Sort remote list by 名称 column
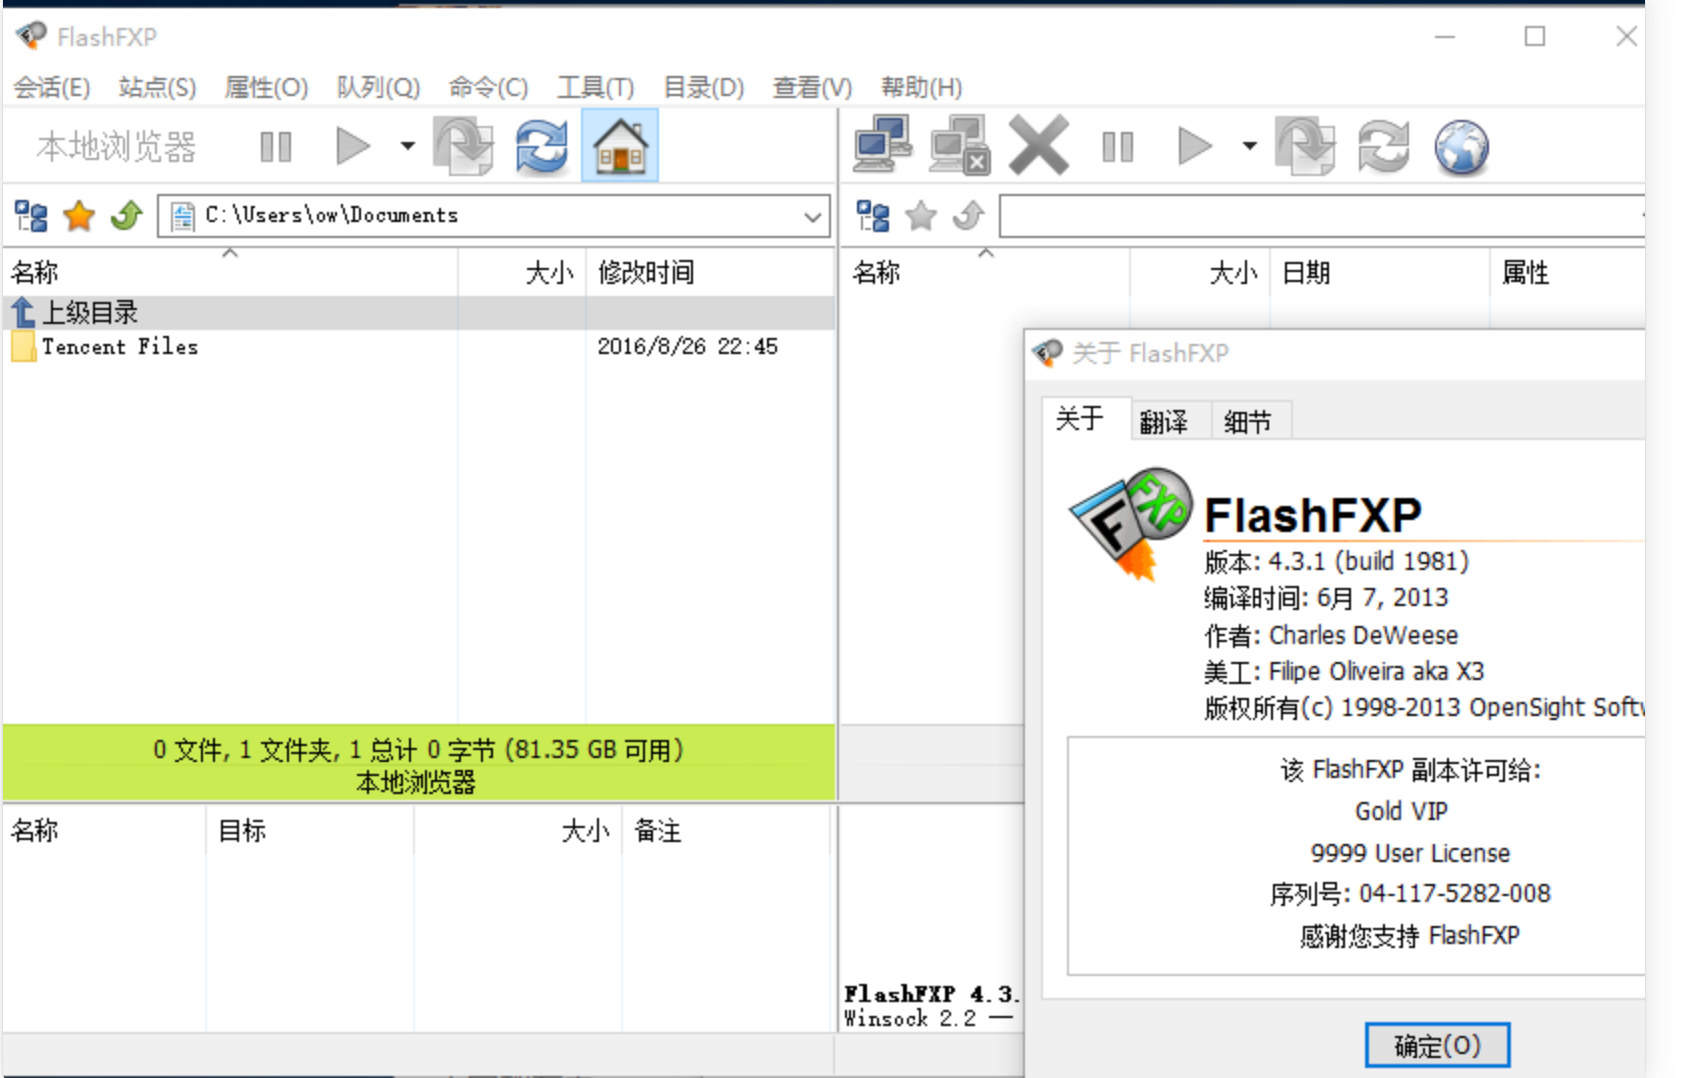Image resolution: width=1704 pixels, height=1078 pixels. 987,272
